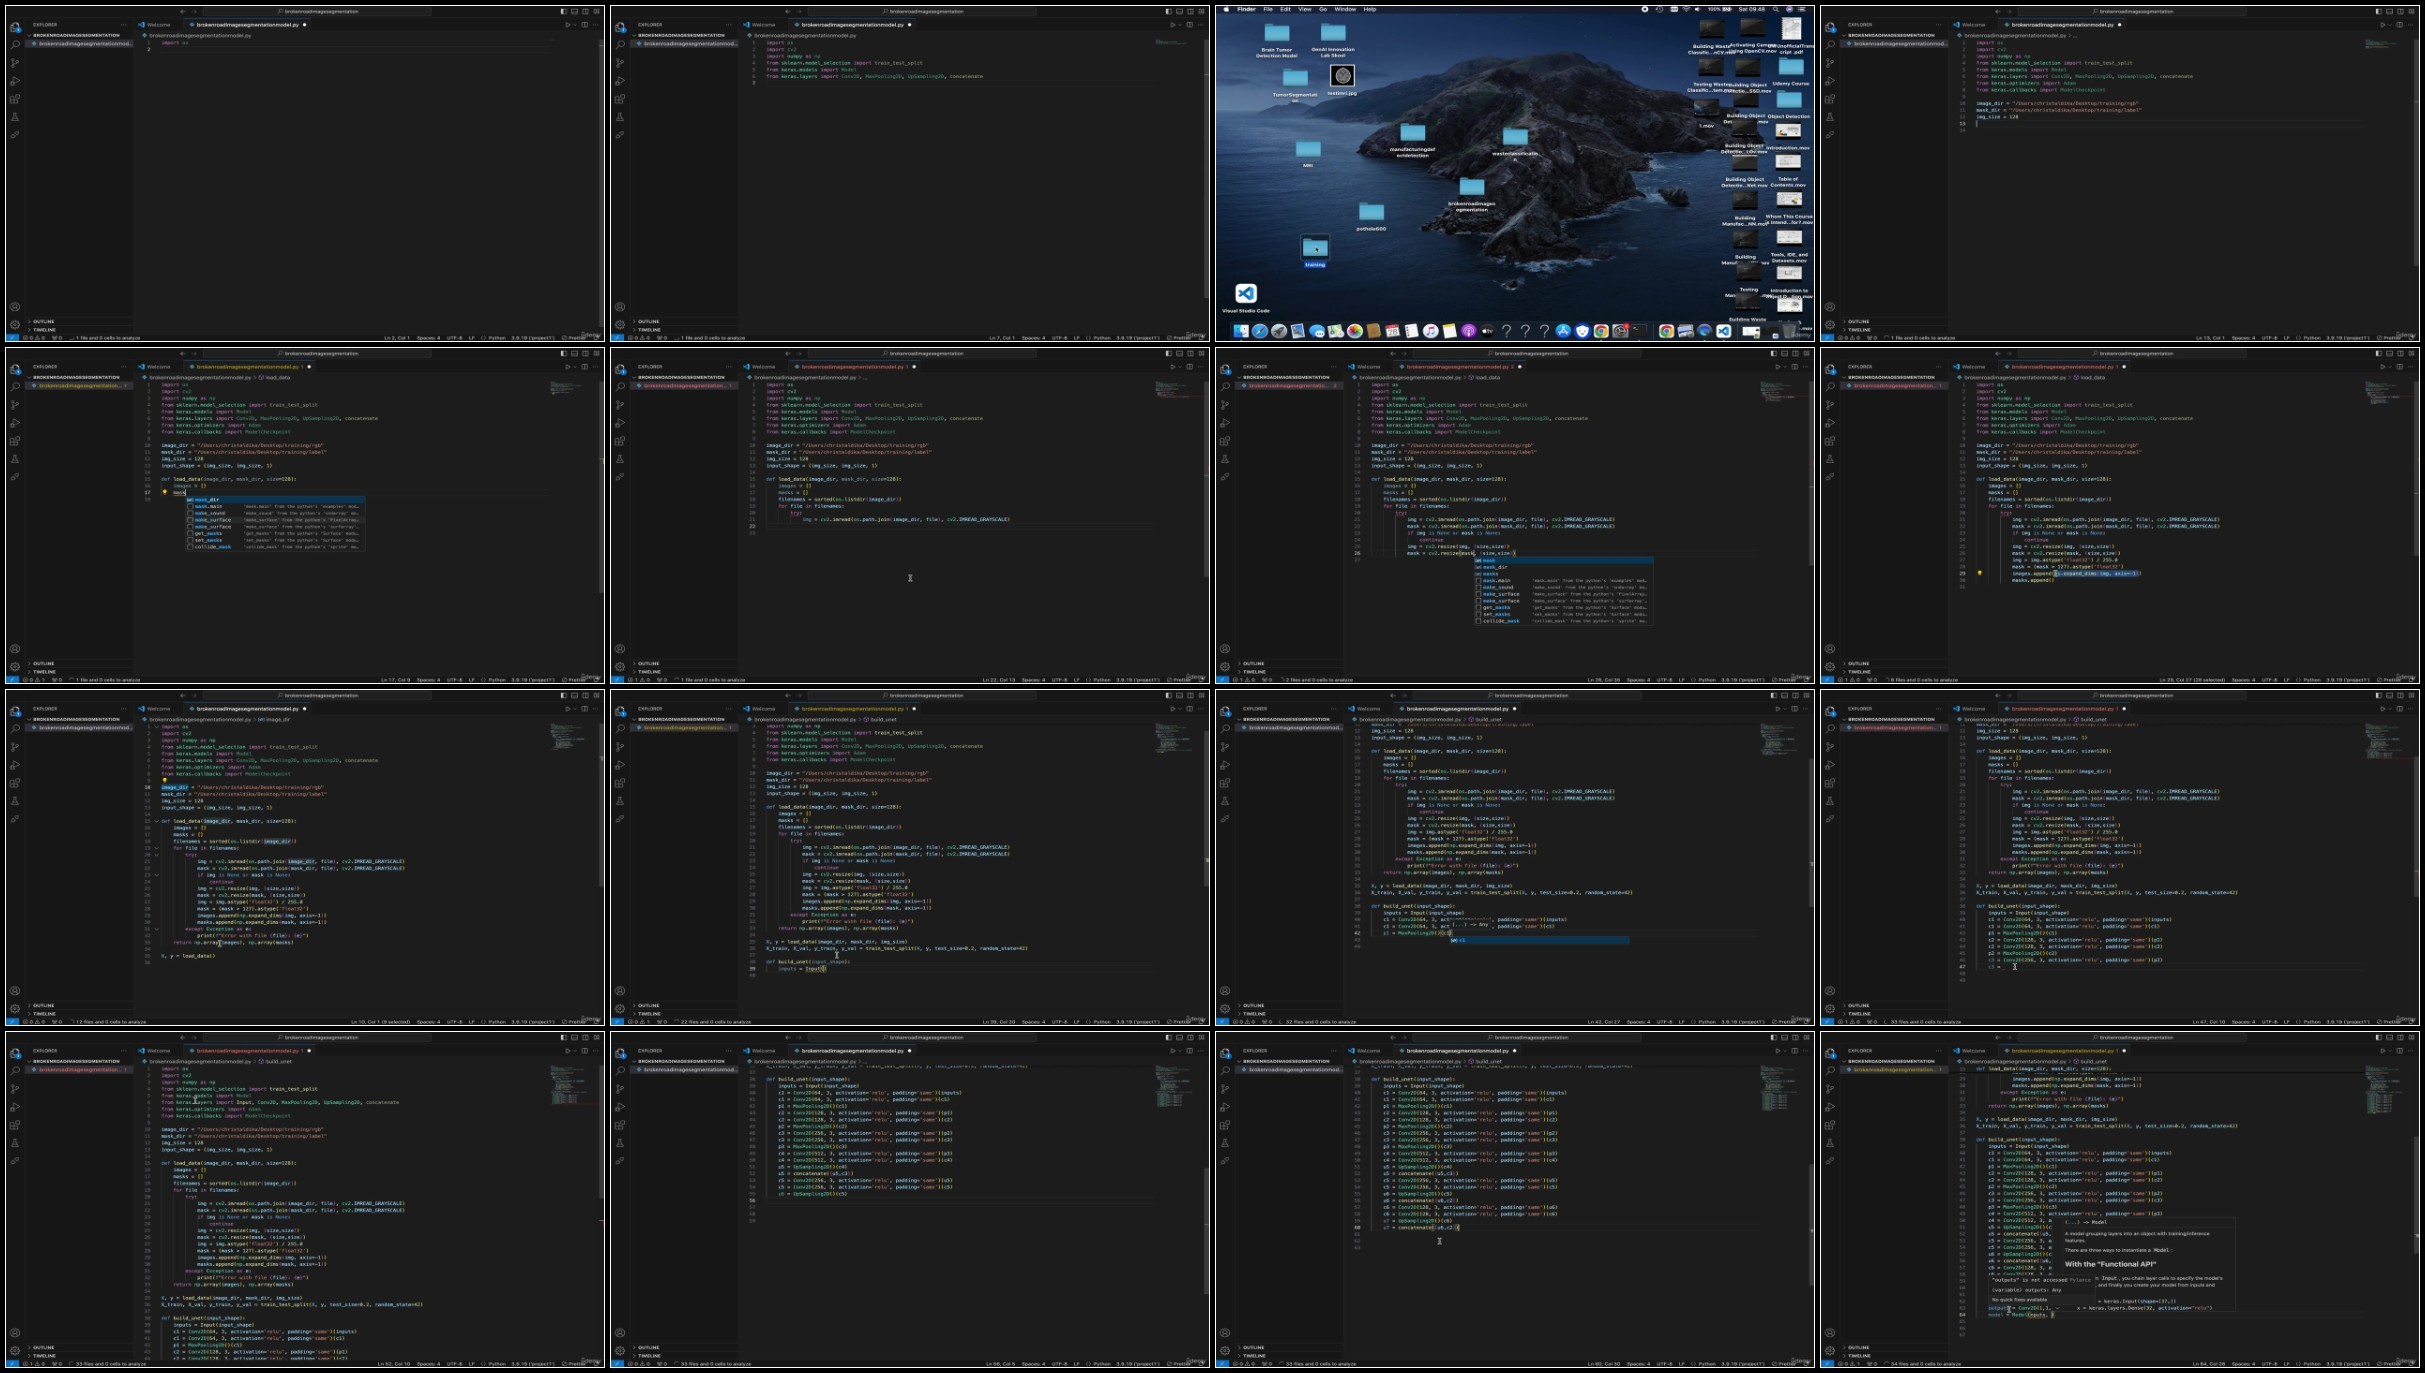Open Photos from the Dock
Image resolution: width=2425 pixels, height=1373 pixels.
[x=1355, y=331]
